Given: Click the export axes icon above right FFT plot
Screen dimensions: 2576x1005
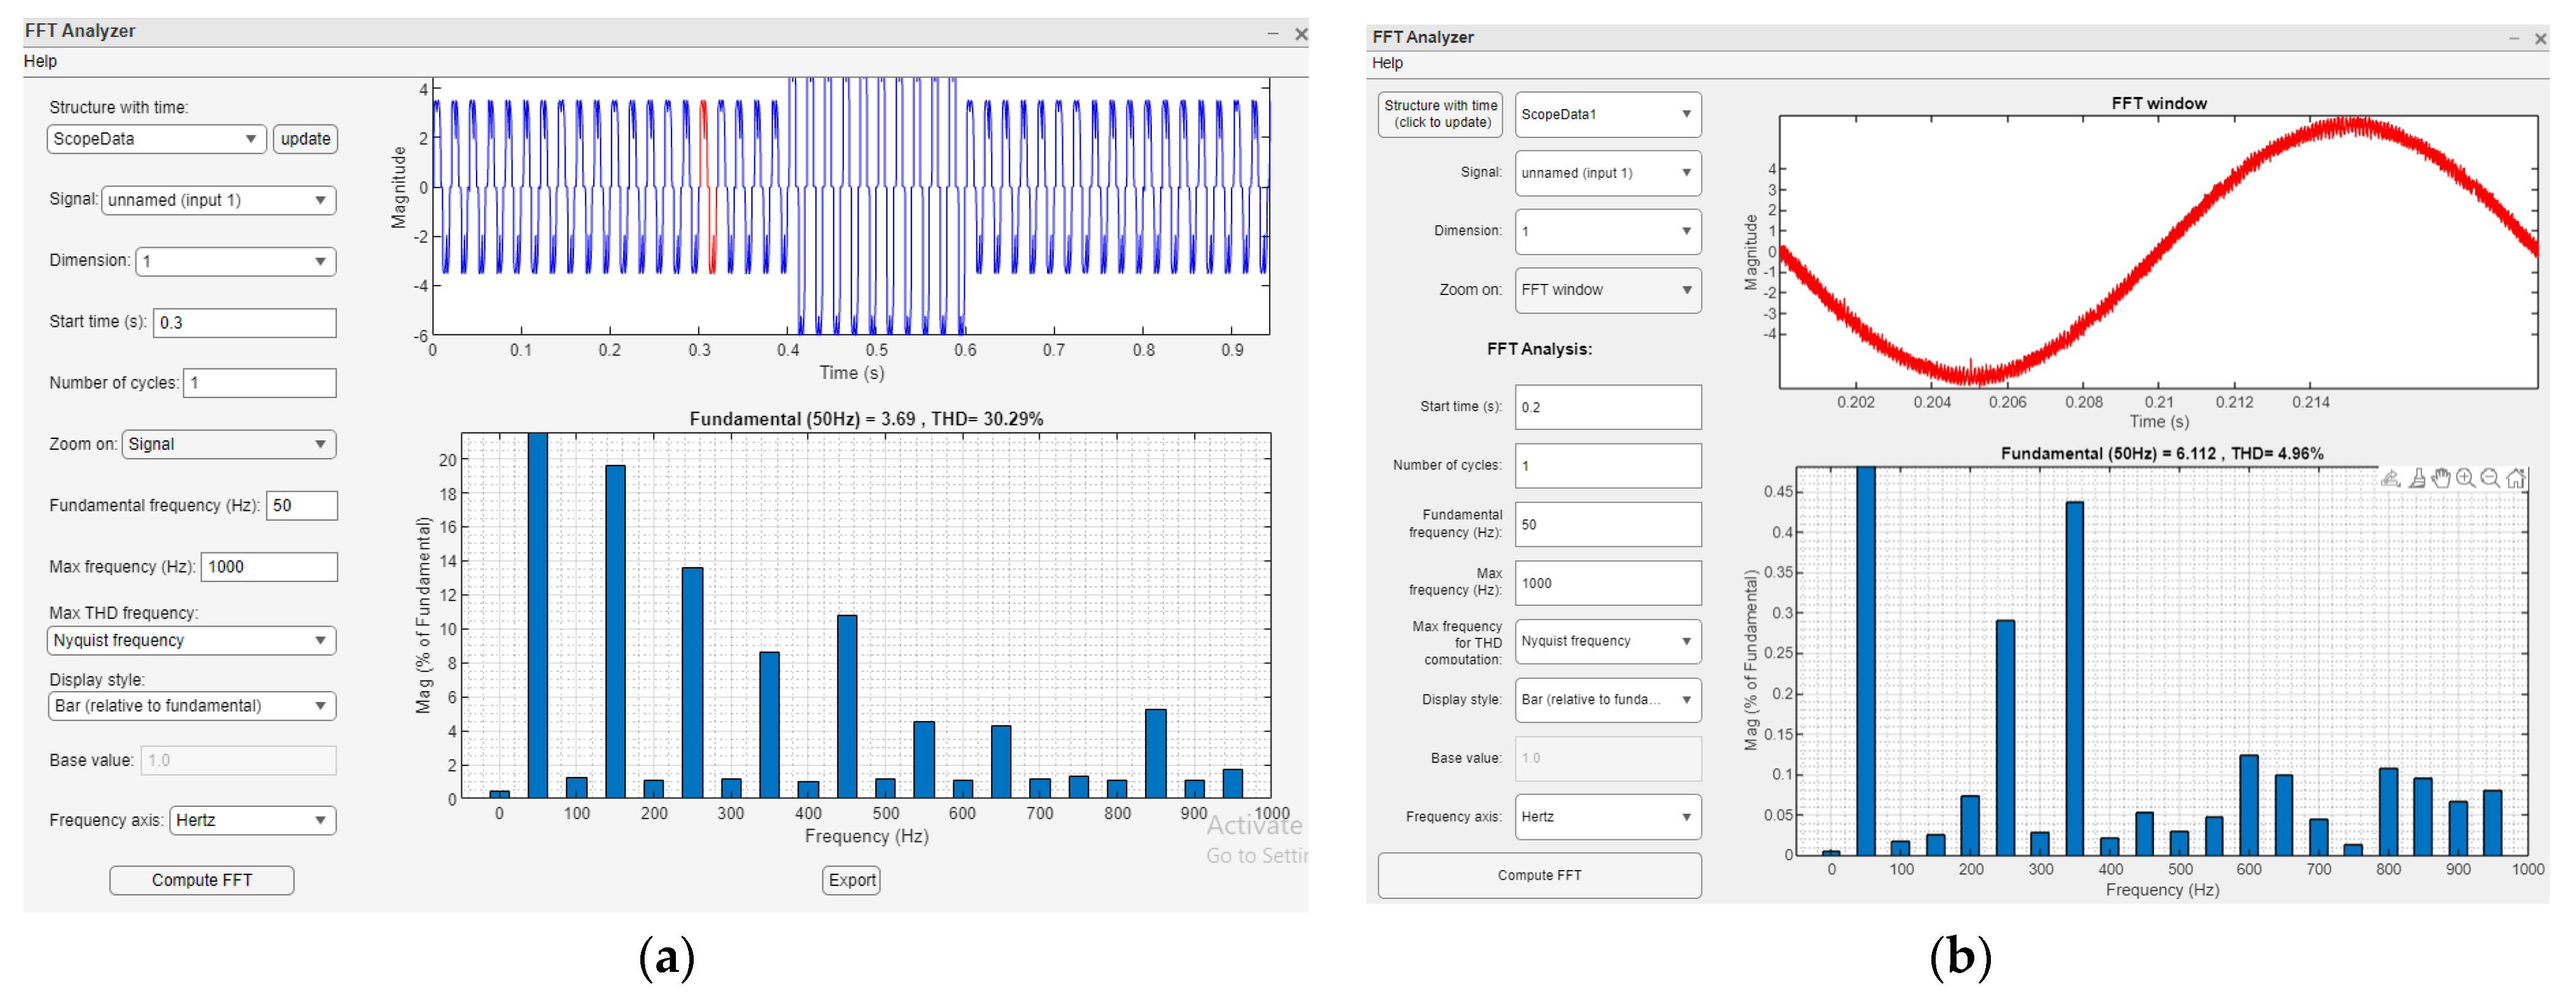Looking at the screenshot, I should click(2390, 478).
